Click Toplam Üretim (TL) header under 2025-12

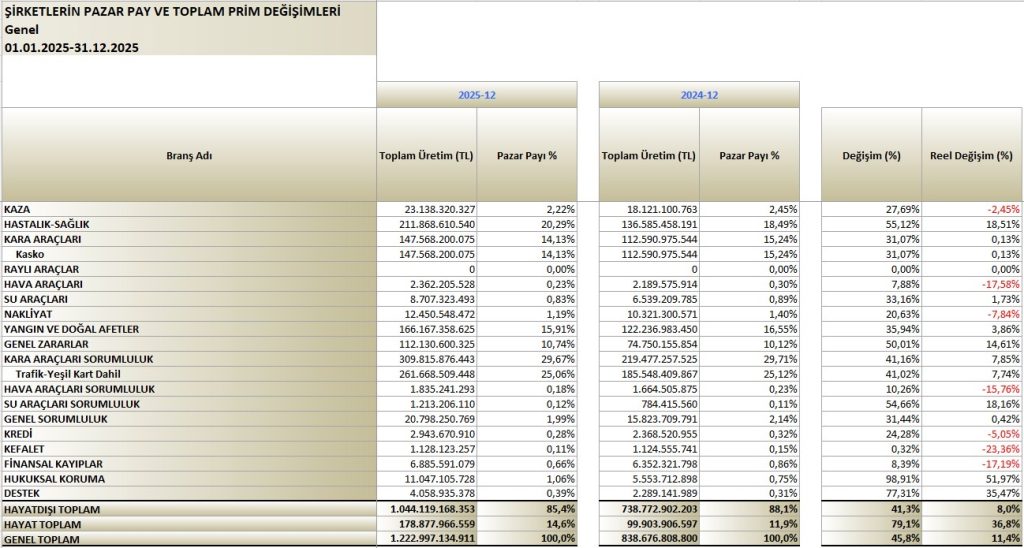(426, 156)
